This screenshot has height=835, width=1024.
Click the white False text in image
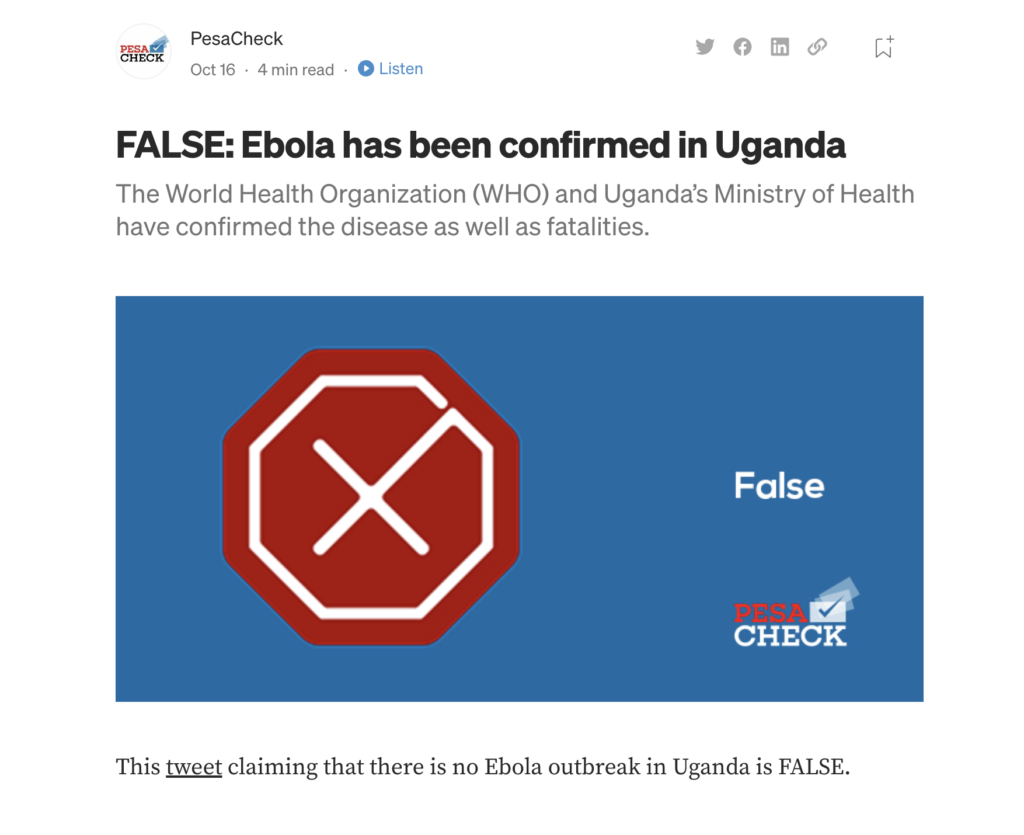point(779,486)
